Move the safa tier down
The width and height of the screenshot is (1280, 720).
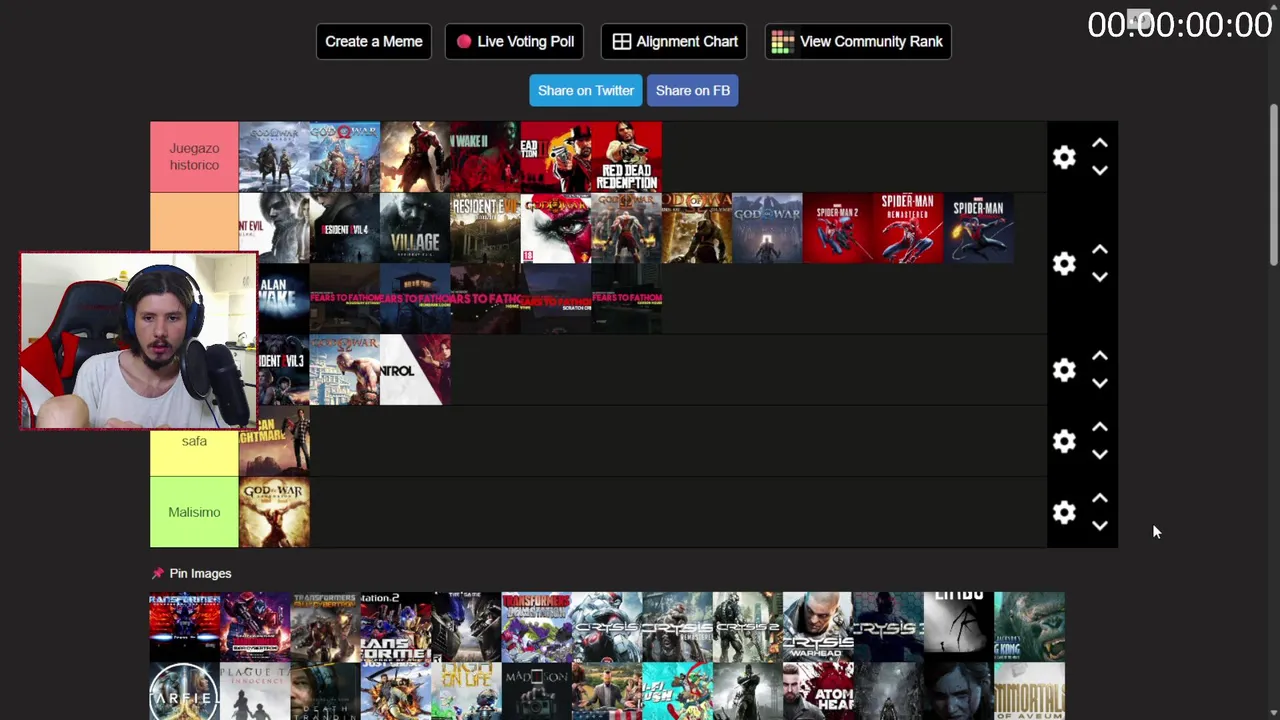pos(1100,454)
